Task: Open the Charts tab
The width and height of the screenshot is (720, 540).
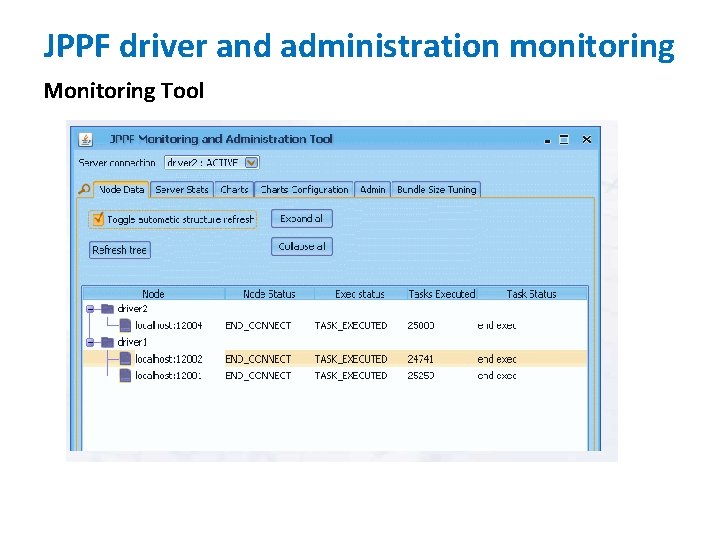Action: point(234,189)
